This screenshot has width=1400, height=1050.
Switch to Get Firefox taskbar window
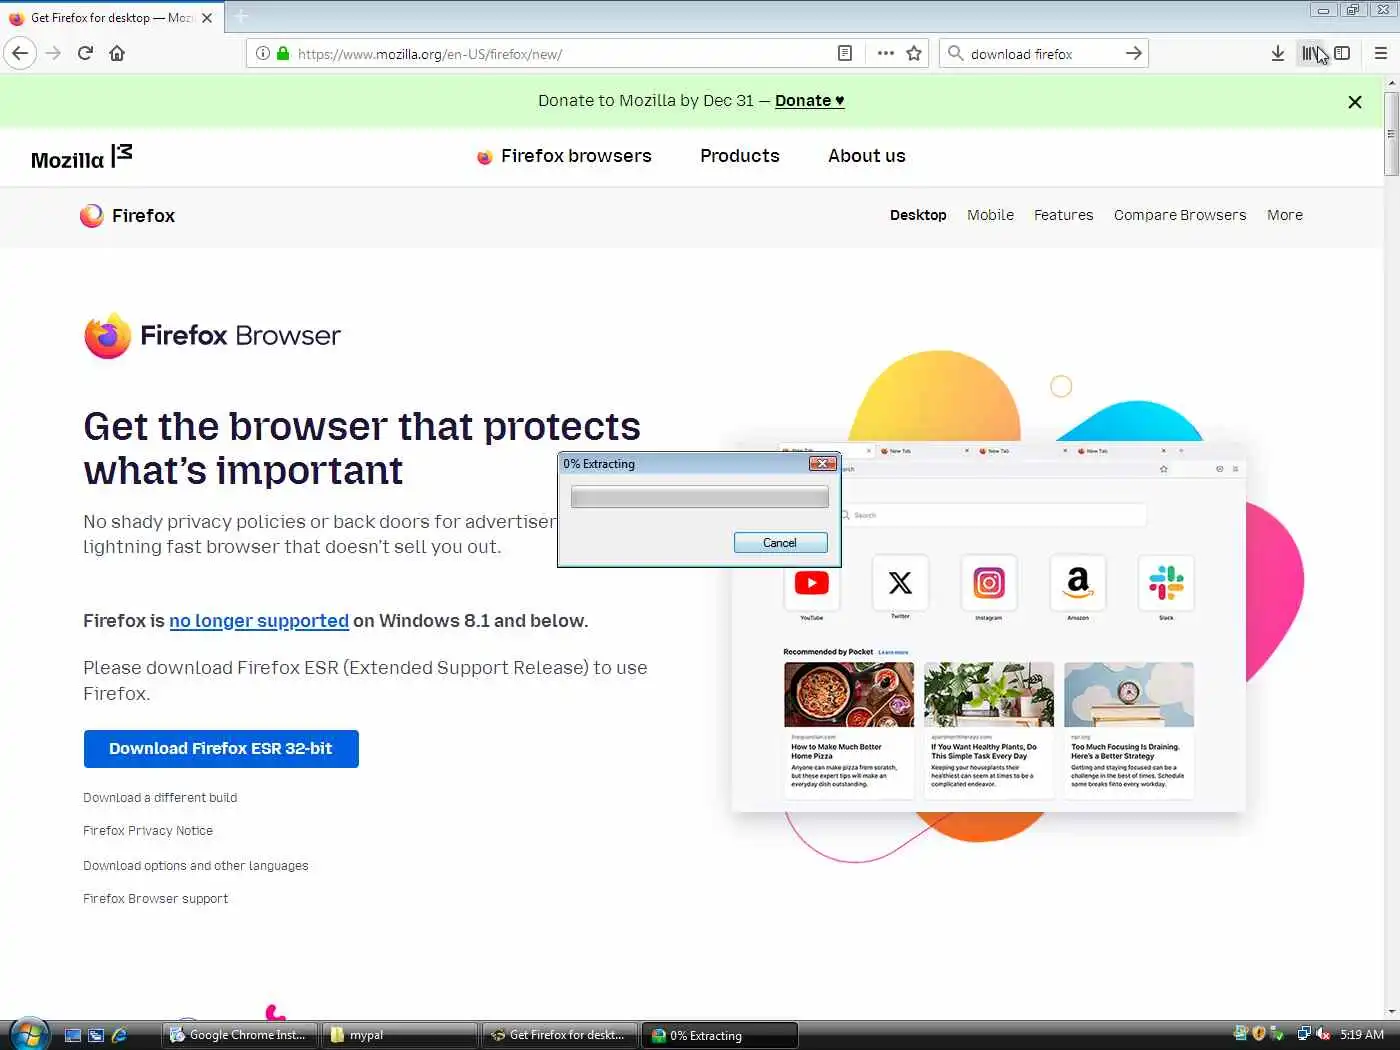(x=560, y=1035)
